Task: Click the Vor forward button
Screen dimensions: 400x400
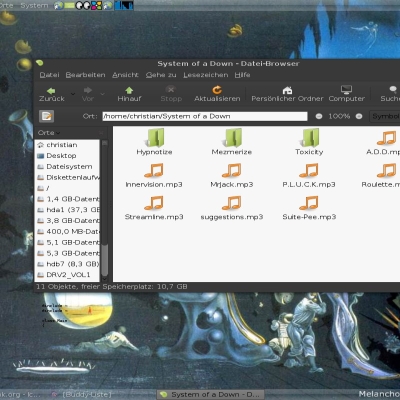Action: pyautogui.click(x=88, y=94)
